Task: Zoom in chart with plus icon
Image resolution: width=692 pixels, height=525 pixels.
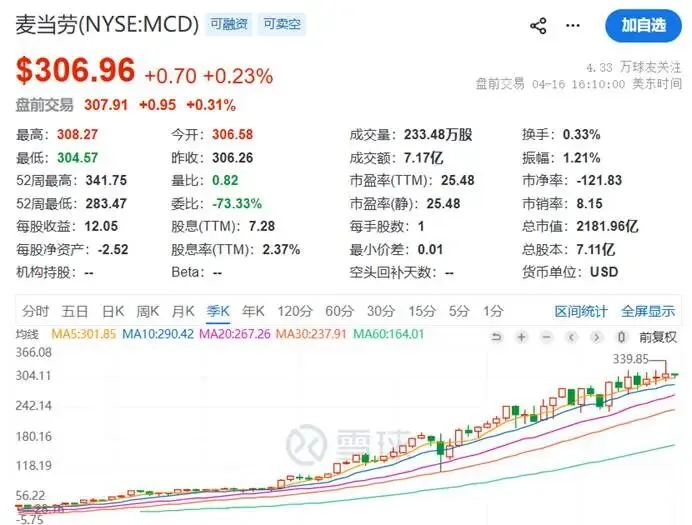Action: click(x=522, y=338)
